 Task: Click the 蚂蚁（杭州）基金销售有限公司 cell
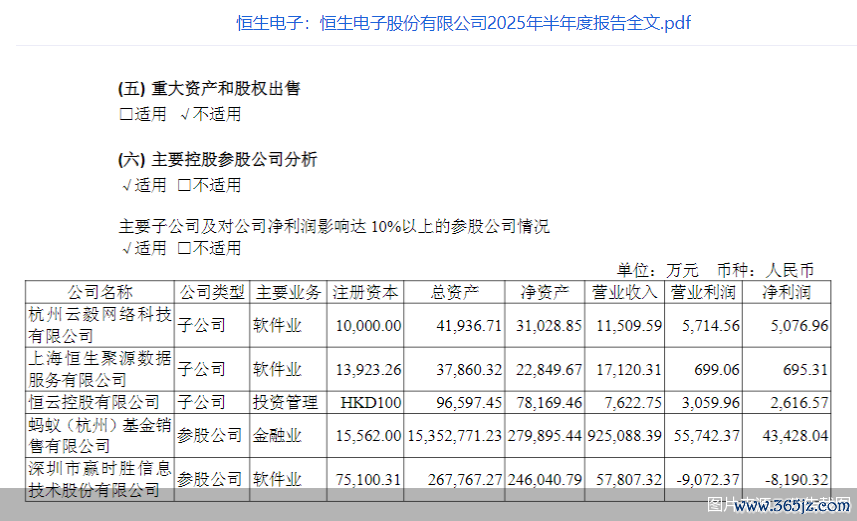coord(100,435)
